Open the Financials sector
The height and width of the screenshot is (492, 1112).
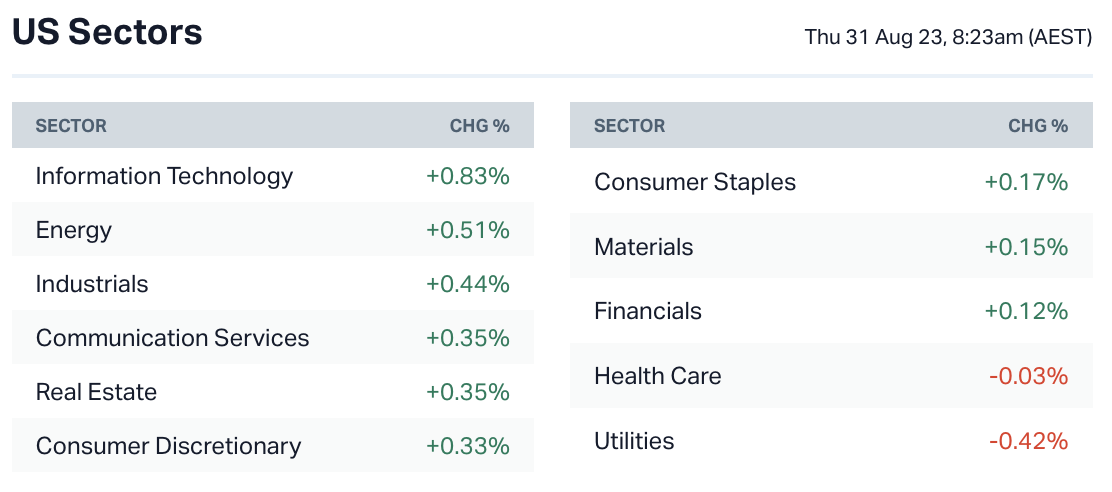[648, 311]
